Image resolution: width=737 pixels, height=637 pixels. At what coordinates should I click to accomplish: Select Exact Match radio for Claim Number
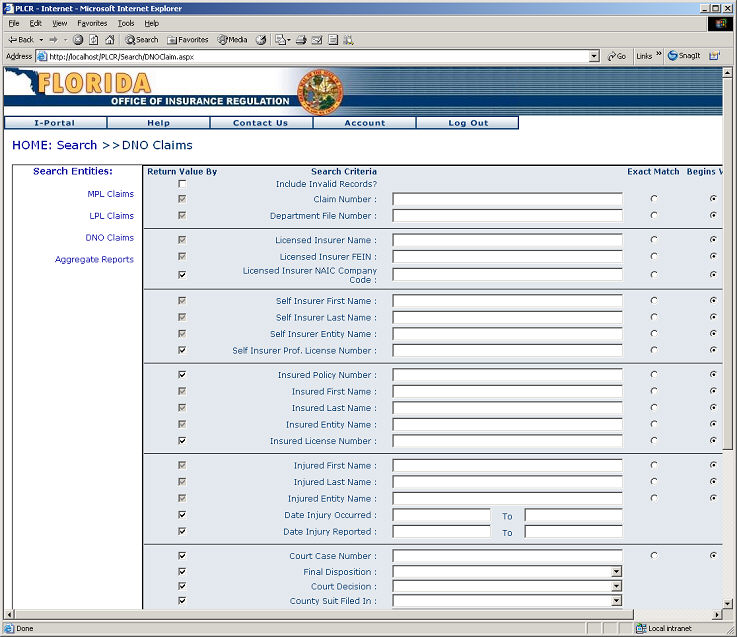654,199
